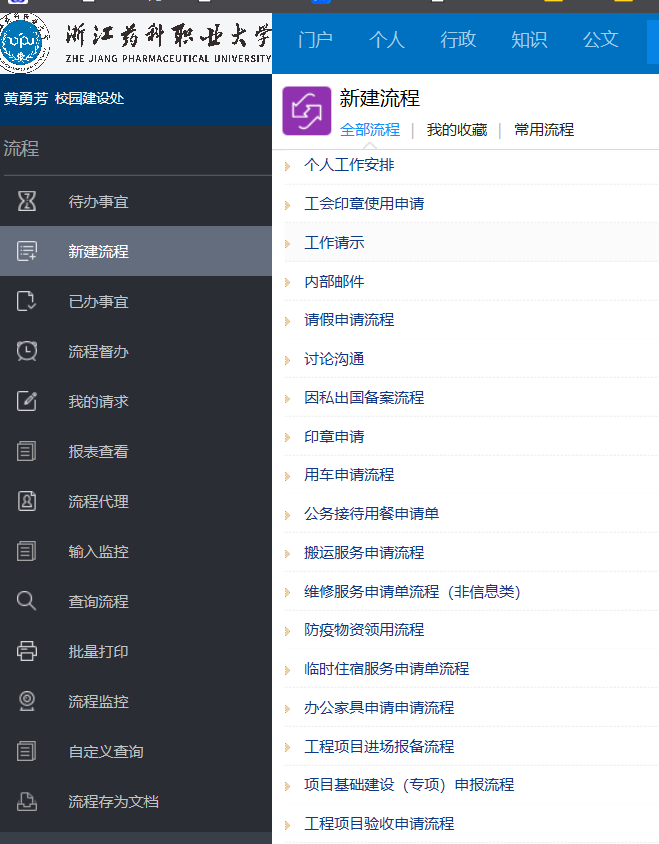
Task: Open the 个人工作安排 workflow link
Action: point(349,165)
